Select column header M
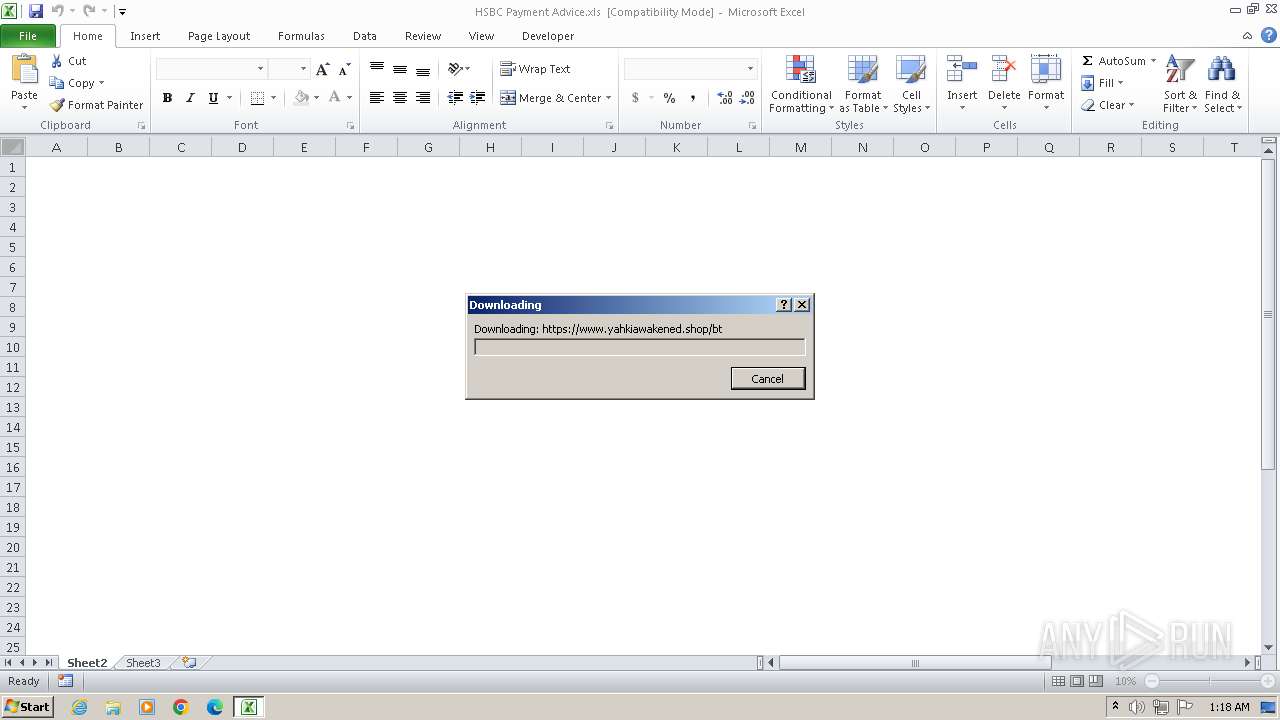Screen dimensions: 1280x720 801,147
